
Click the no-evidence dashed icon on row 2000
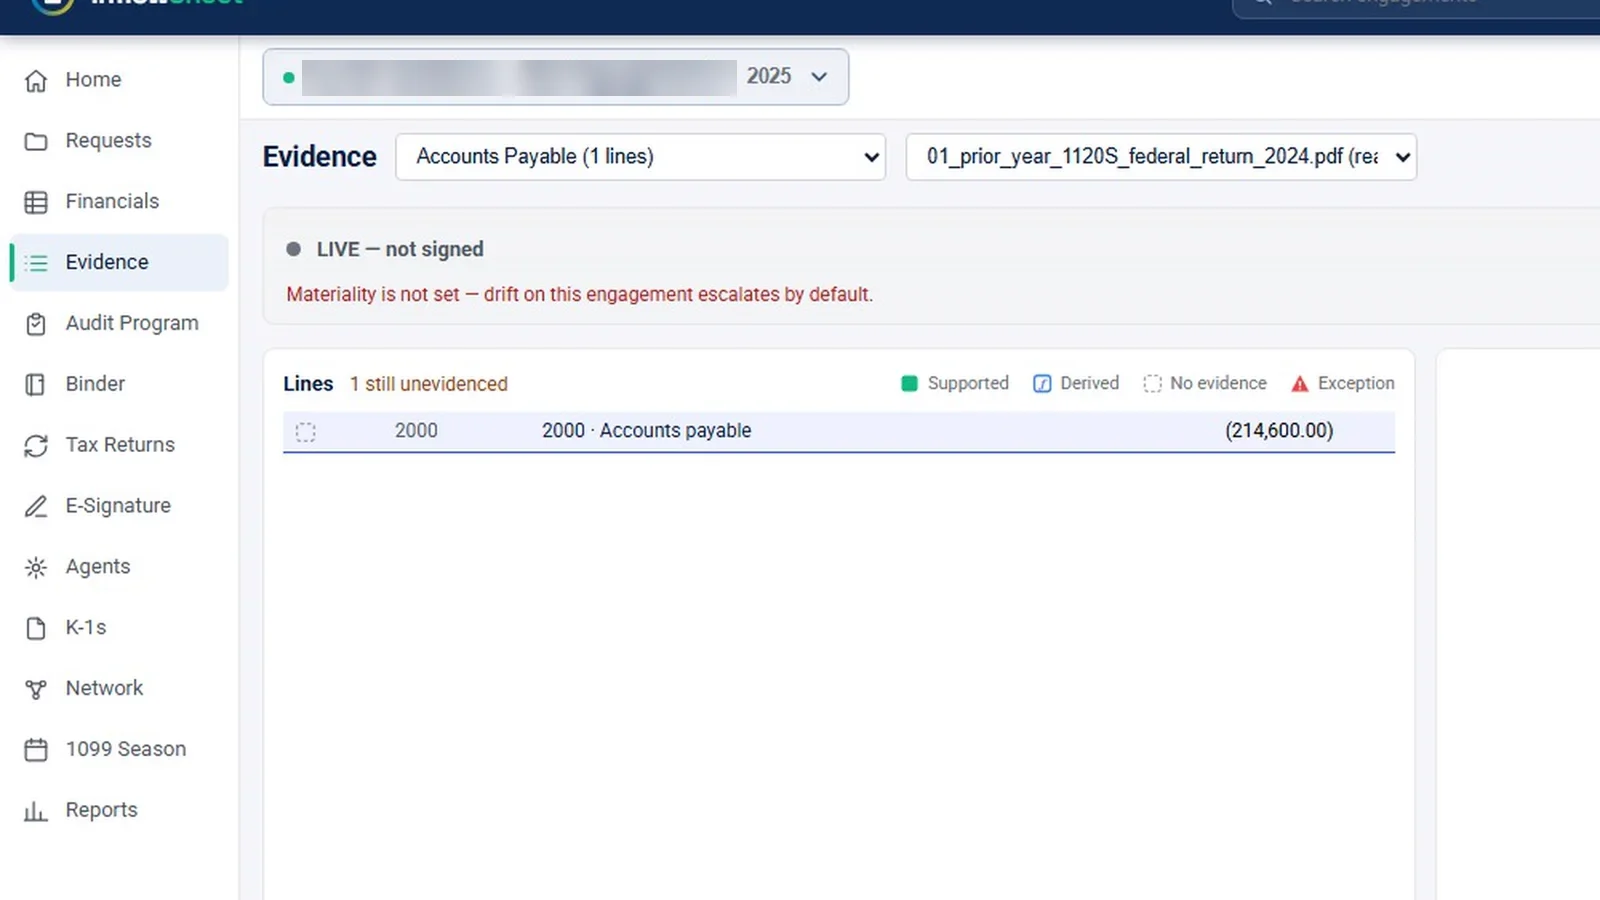click(306, 432)
